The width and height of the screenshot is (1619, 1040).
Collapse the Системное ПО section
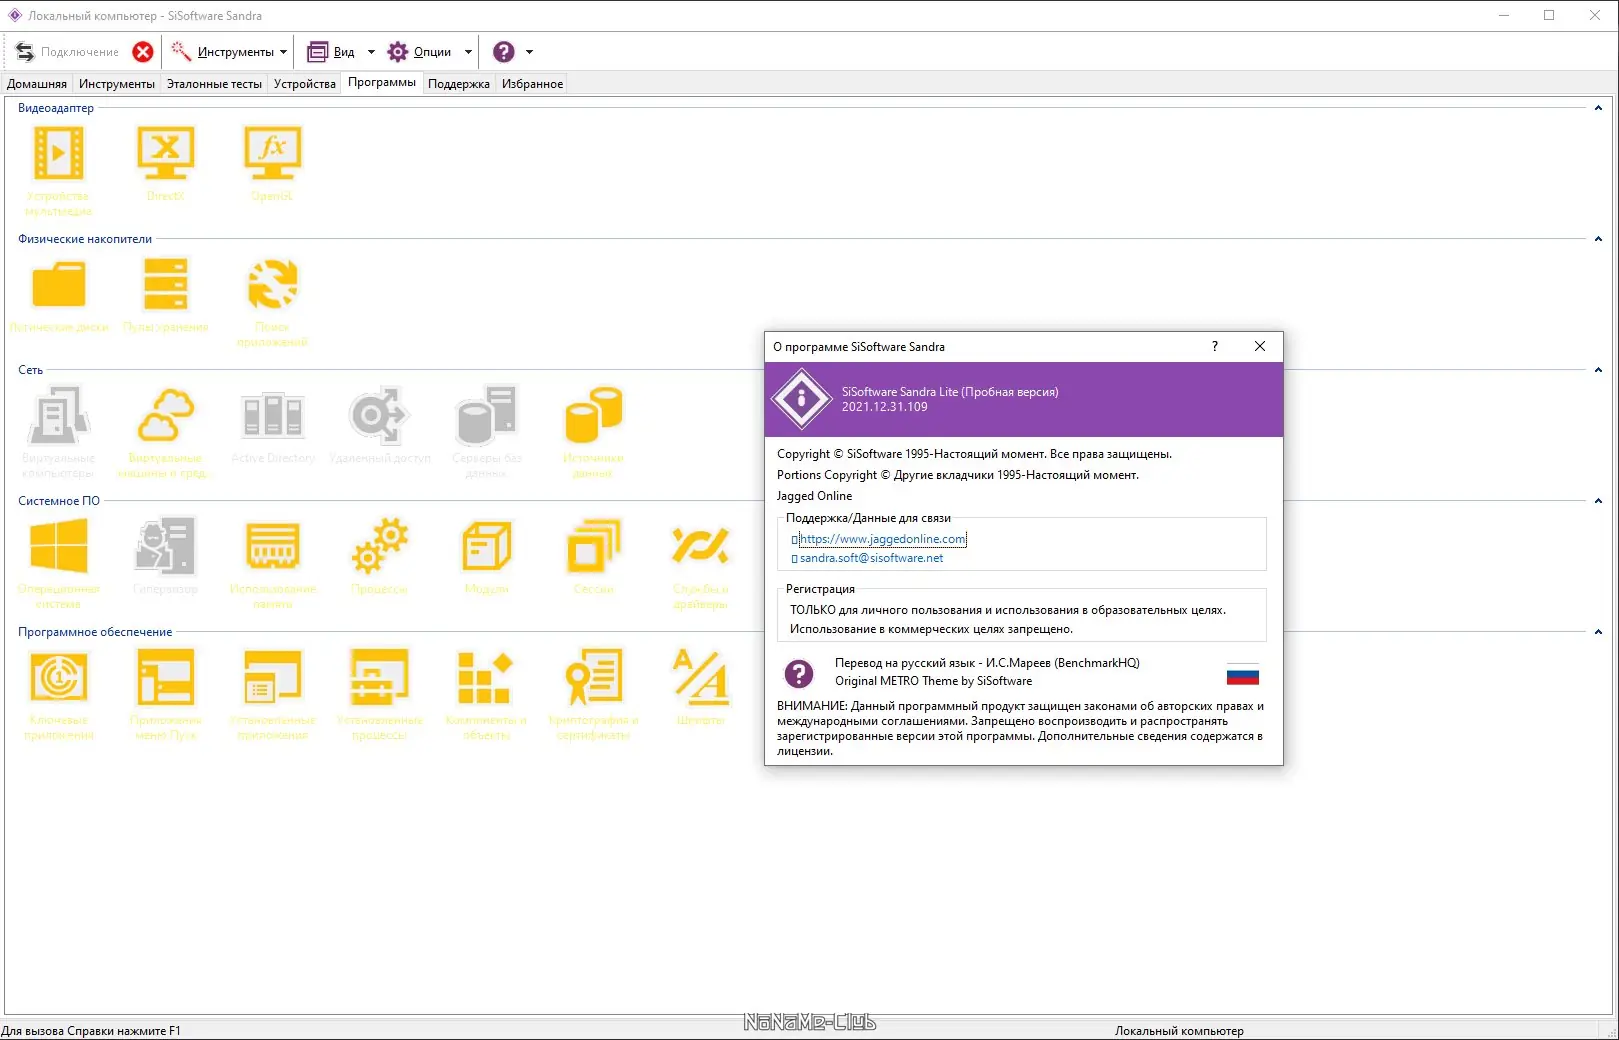point(1598,501)
